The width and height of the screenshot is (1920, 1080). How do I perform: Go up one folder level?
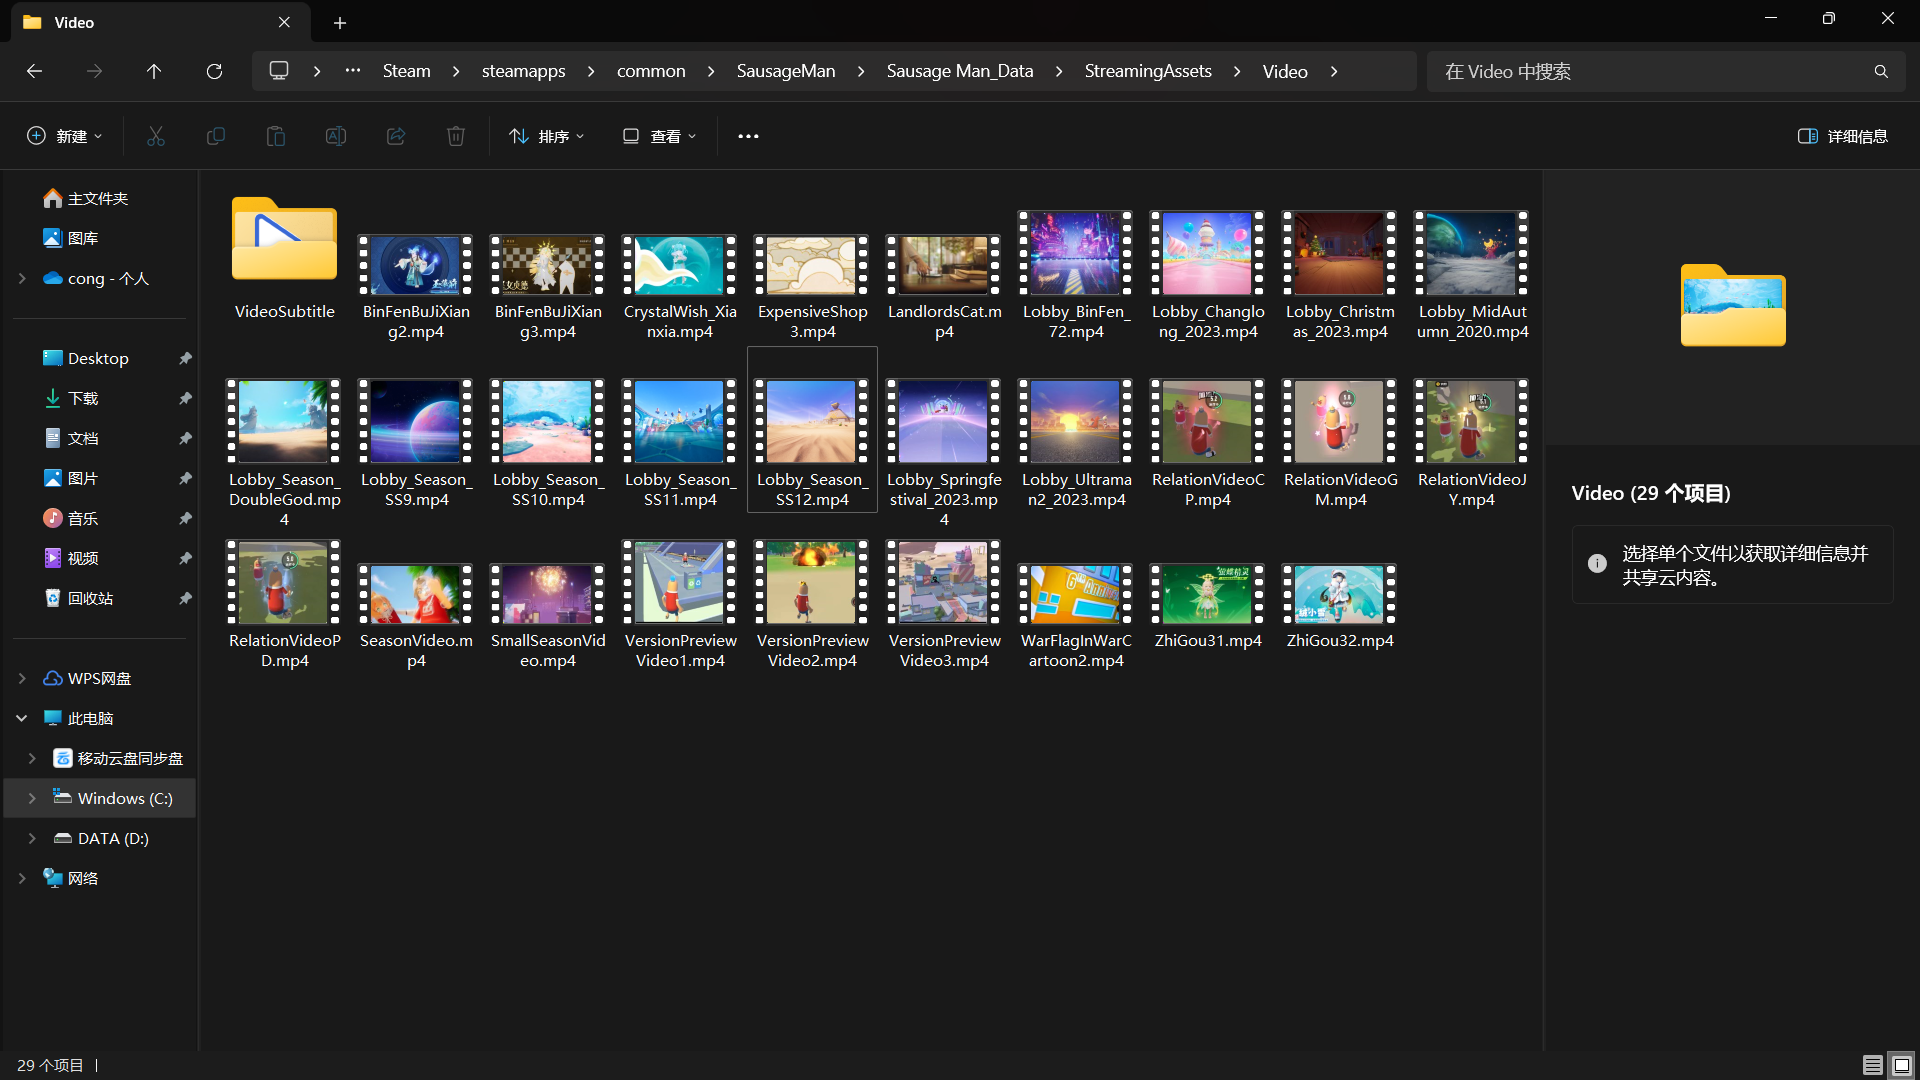[154, 71]
